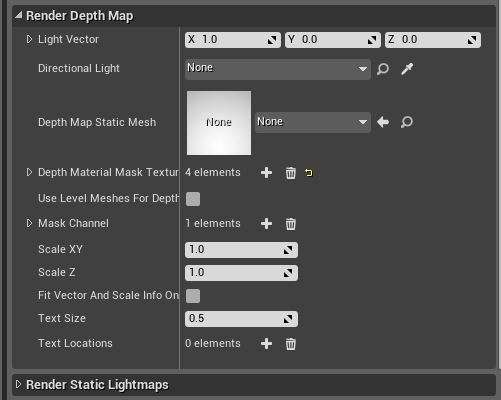Image resolution: width=501 pixels, height=400 pixels.
Task: Open Depth Map Static Mesh asset dropdown
Action: (x=313, y=122)
